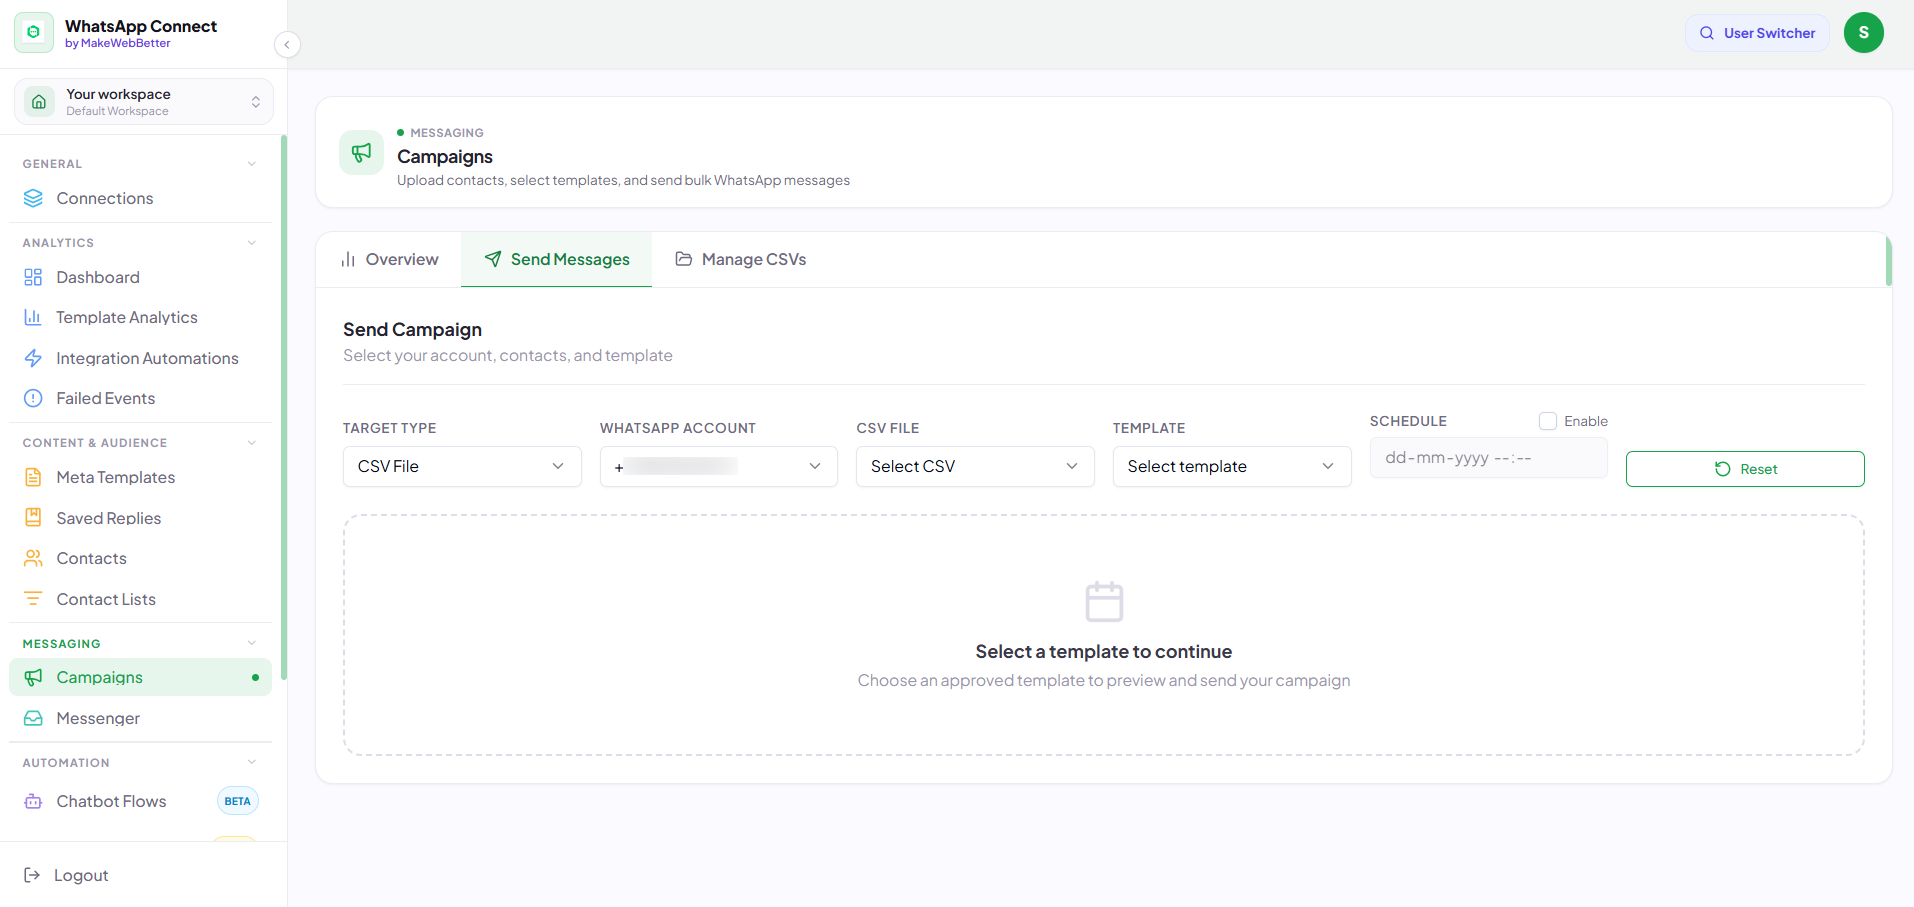Open the user avatar S menu
The image size is (1914, 907).
(x=1863, y=33)
